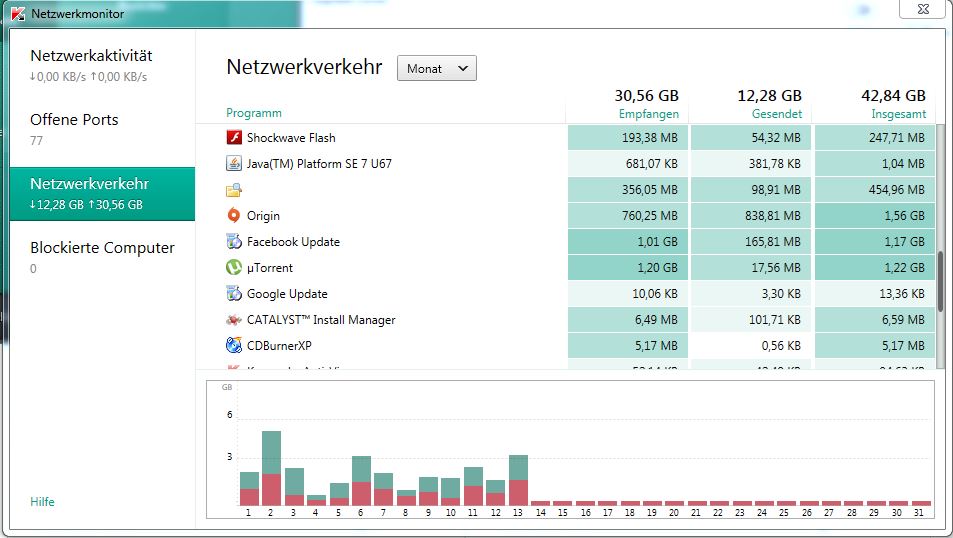Click the unnamed folder program icon
953x538 pixels.
[x=234, y=190]
